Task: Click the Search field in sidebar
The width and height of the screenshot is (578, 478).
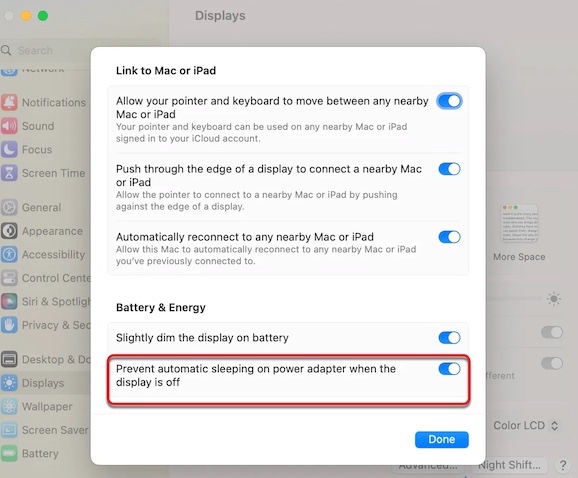Action: (46, 50)
